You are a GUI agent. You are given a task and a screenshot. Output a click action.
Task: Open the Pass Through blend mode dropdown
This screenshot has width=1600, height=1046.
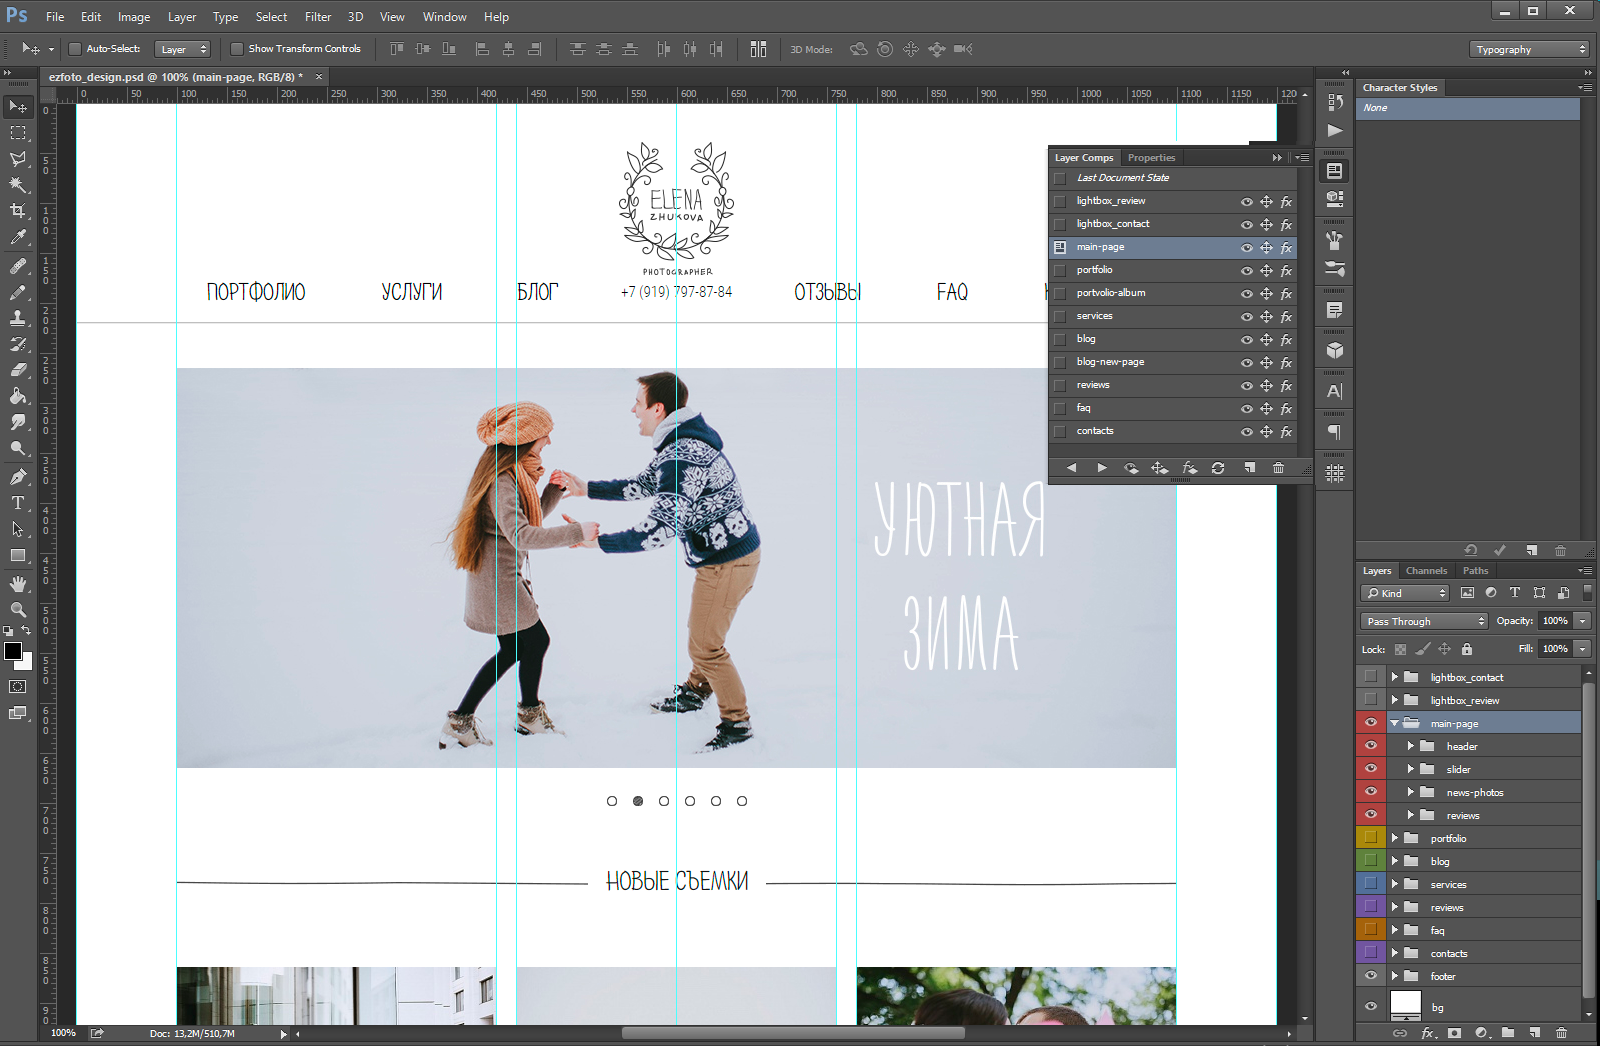[1425, 621]
